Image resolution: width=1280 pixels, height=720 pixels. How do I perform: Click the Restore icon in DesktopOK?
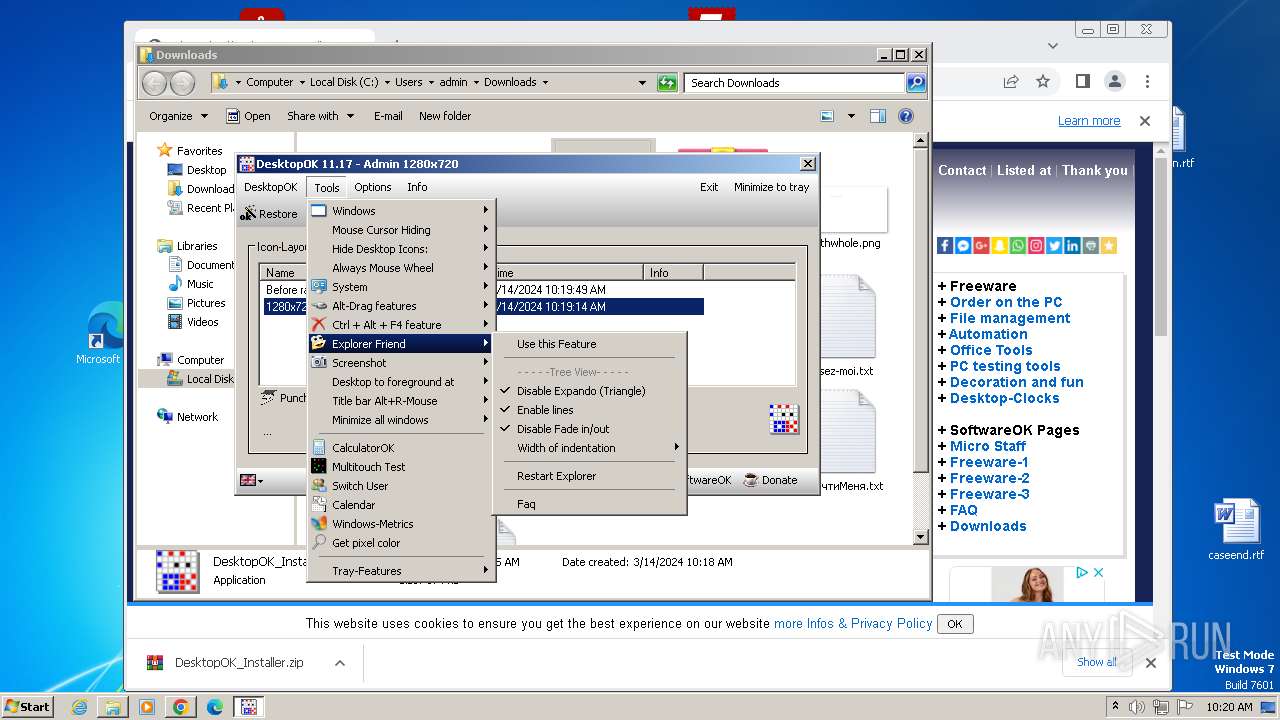[x=248, y=213]
